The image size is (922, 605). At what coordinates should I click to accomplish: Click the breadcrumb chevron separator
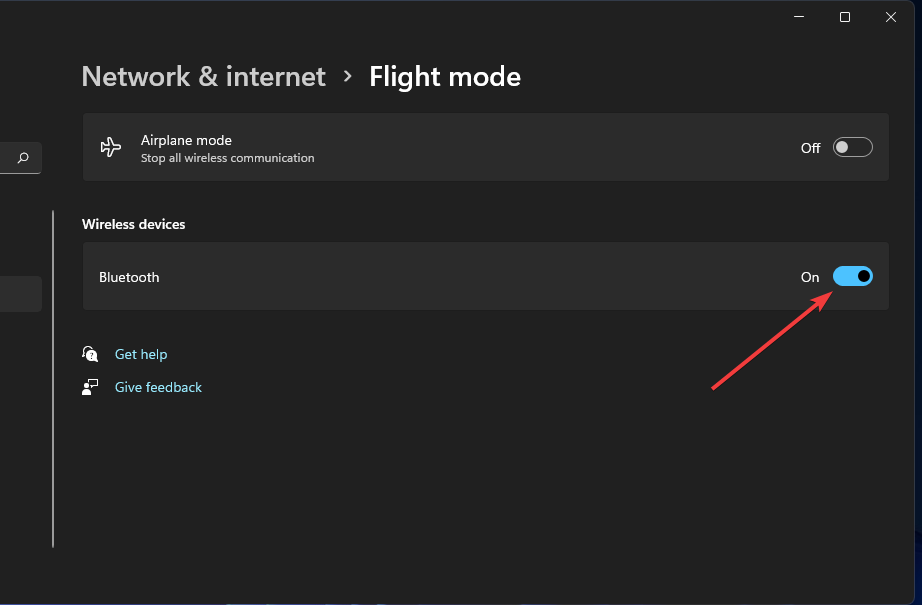point(347,76)
